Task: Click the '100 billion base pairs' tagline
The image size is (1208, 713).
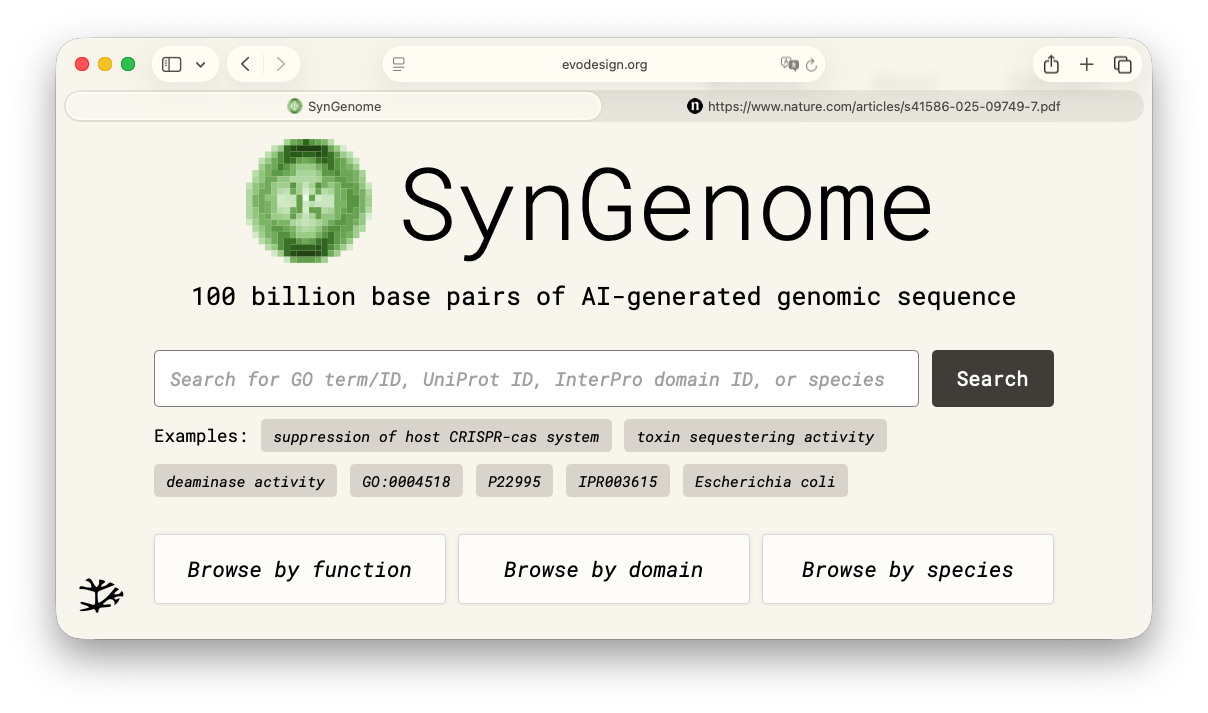Action: tap(604, 297)
